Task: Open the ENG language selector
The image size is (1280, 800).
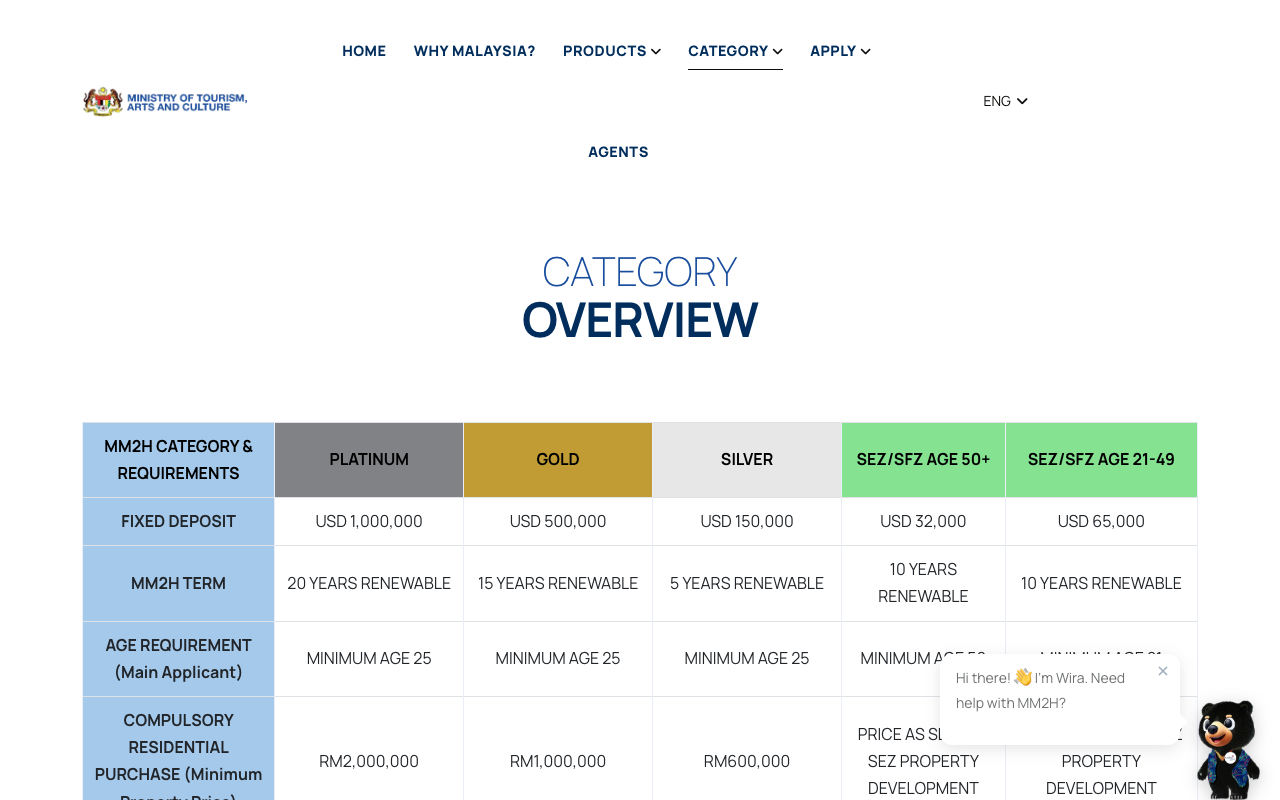Action: click(1005, 101)
